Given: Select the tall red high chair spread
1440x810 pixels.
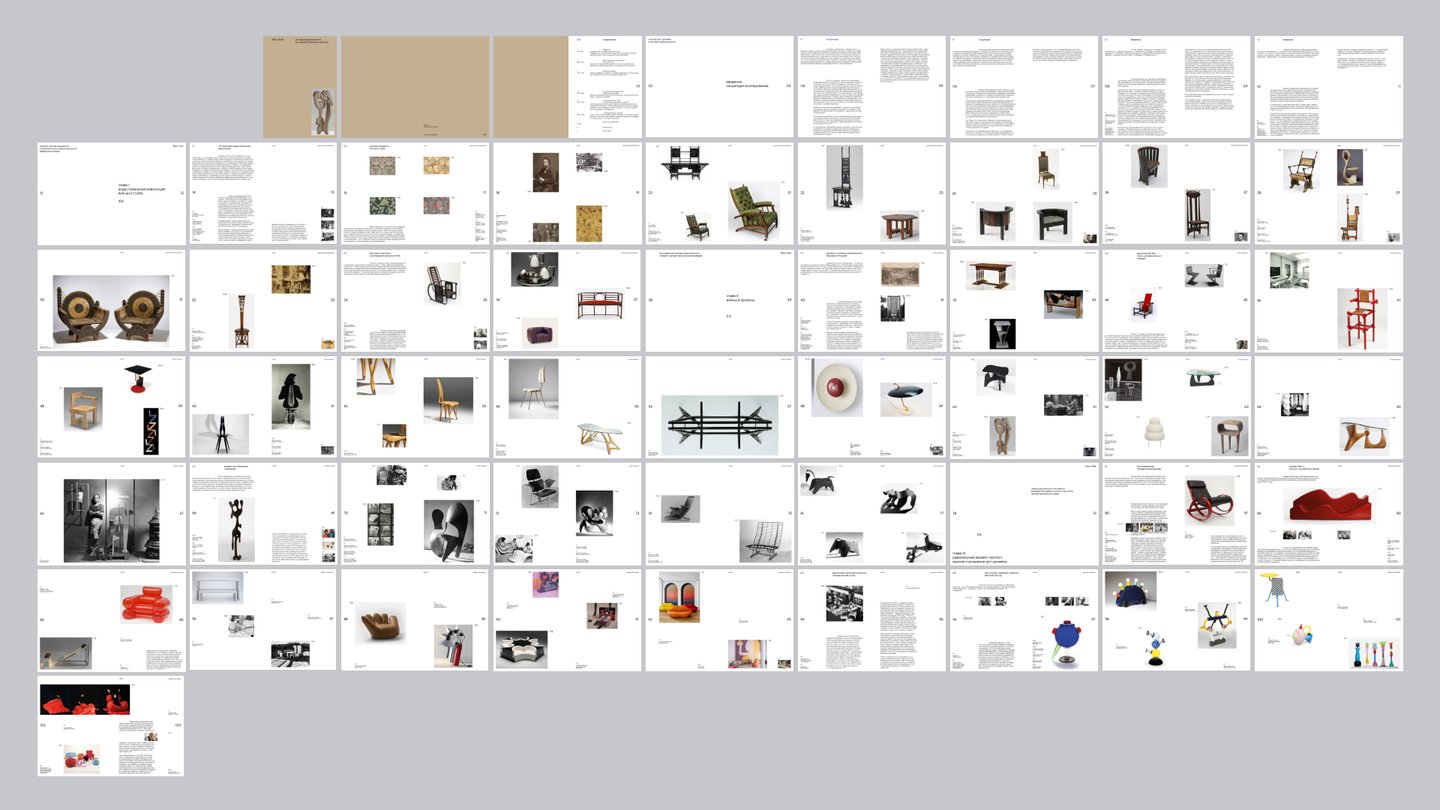Looking at the screenshot, I should (x=1328, y=301).
